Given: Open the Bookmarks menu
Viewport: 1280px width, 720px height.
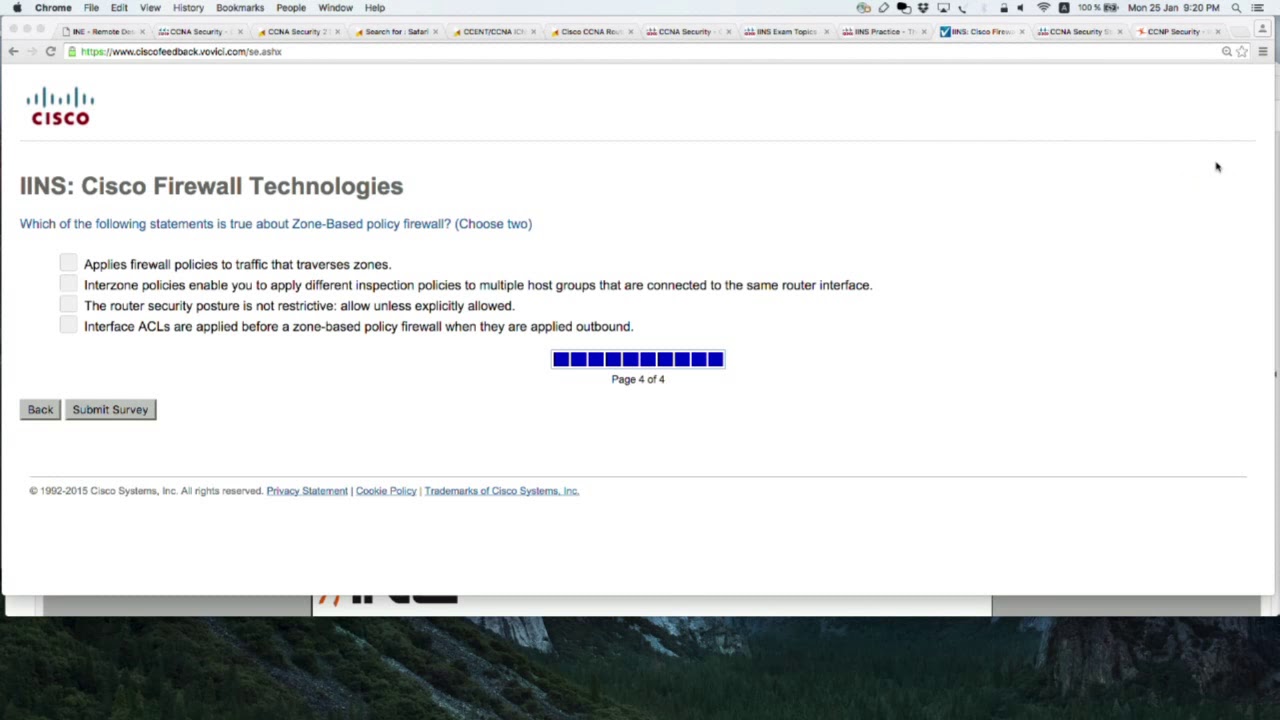Looking at the screenshot, I should click(x=240, y=8).
